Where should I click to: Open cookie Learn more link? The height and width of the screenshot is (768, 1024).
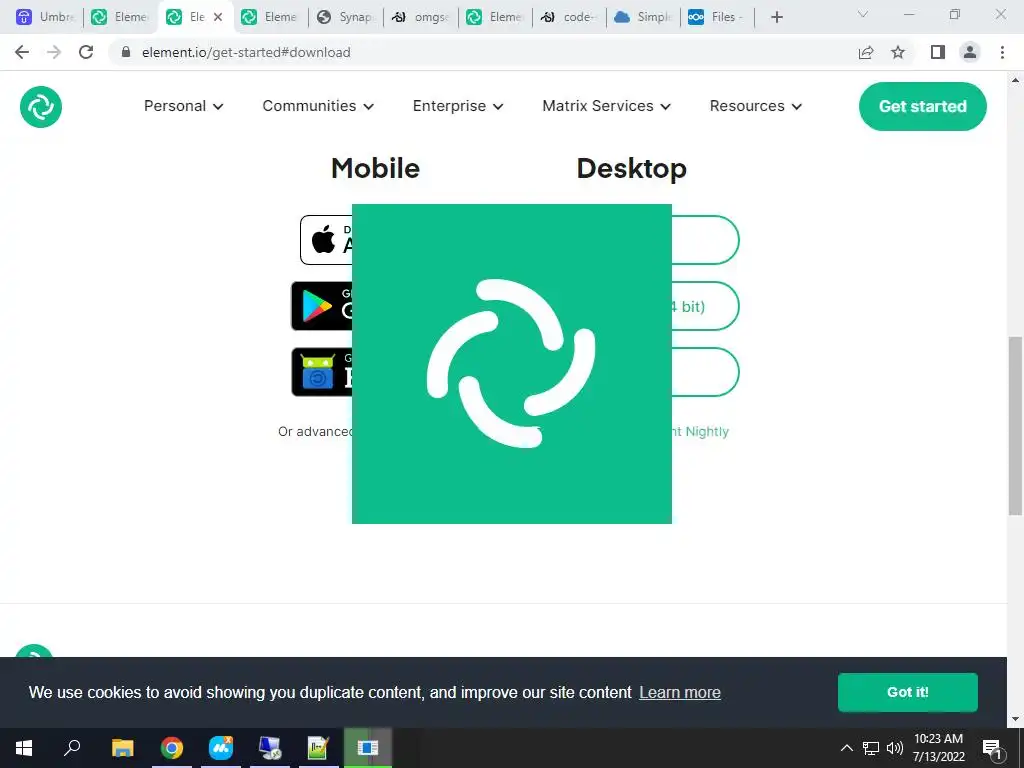click(680, 692)
